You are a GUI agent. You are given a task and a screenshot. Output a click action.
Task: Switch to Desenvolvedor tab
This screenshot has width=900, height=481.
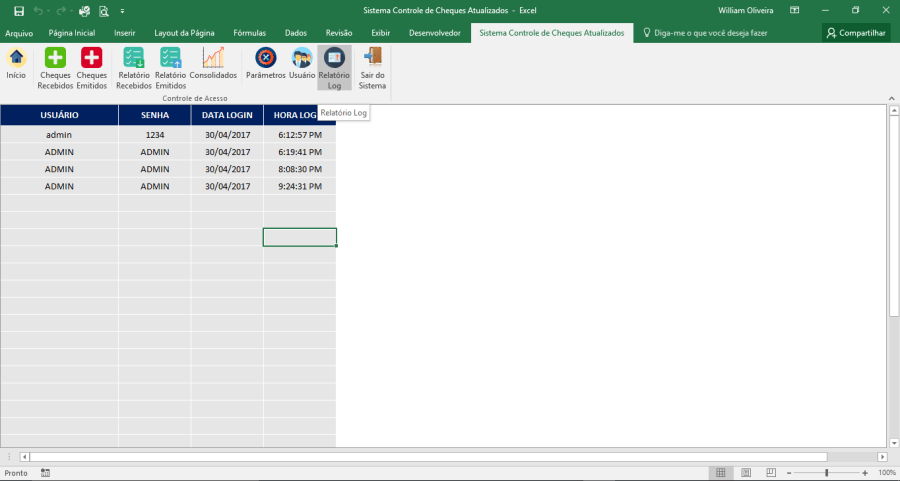click(x=435, y=33)
